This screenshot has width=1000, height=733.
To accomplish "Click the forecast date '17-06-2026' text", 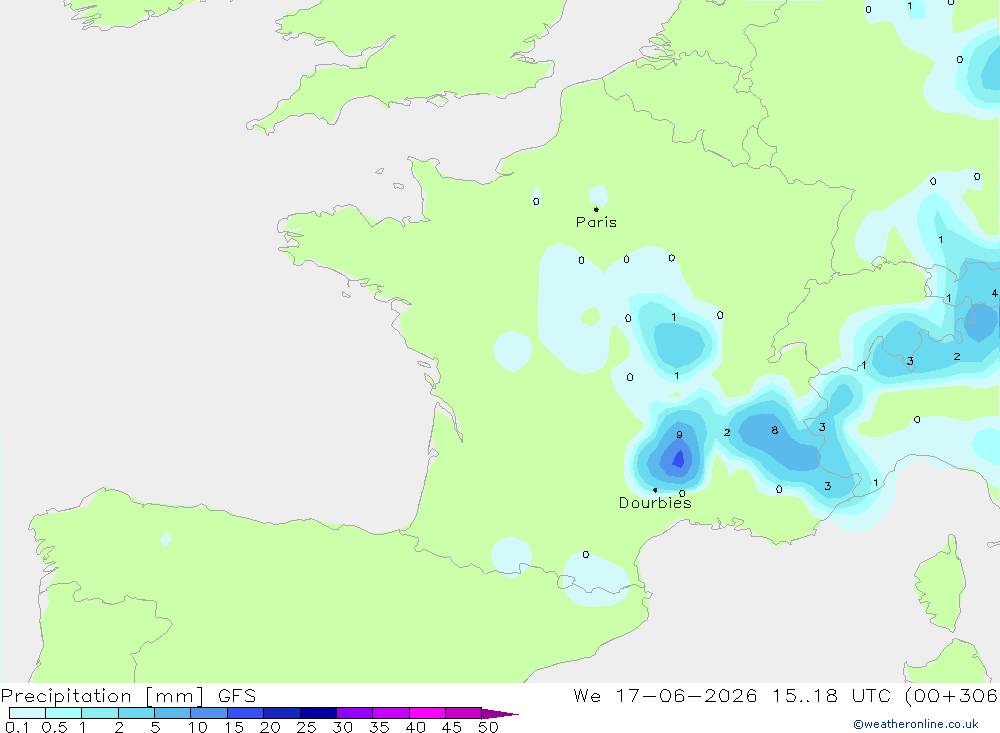I will coord(686,696).
